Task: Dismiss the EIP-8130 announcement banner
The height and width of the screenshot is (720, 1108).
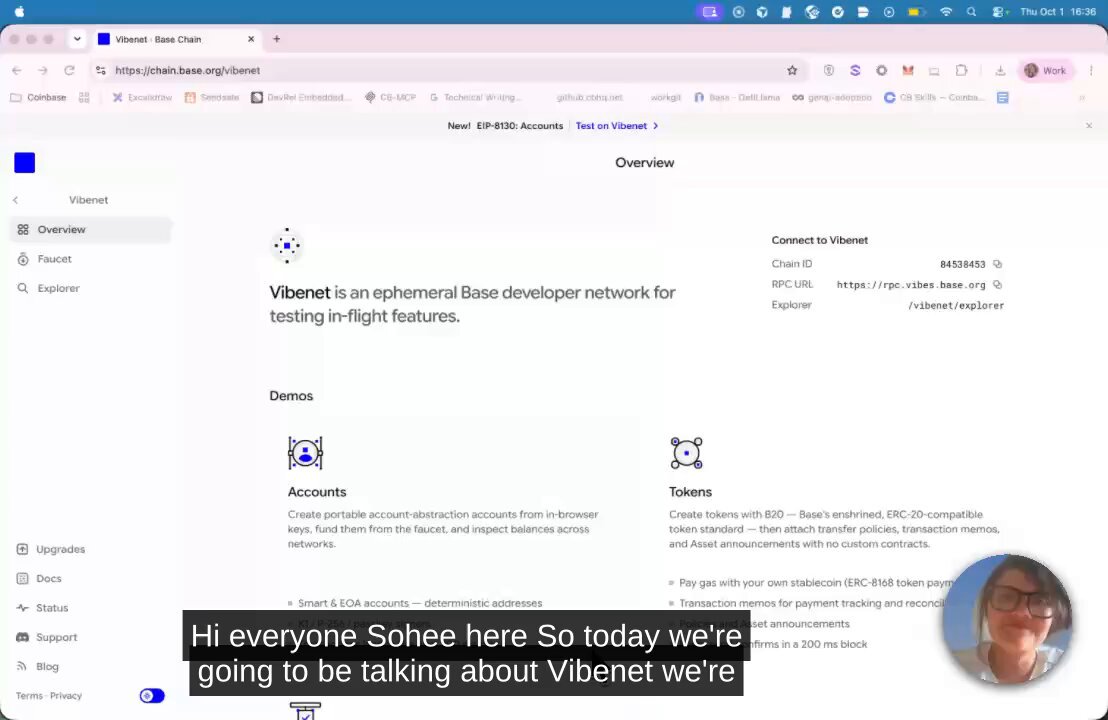Action: 1089,126
